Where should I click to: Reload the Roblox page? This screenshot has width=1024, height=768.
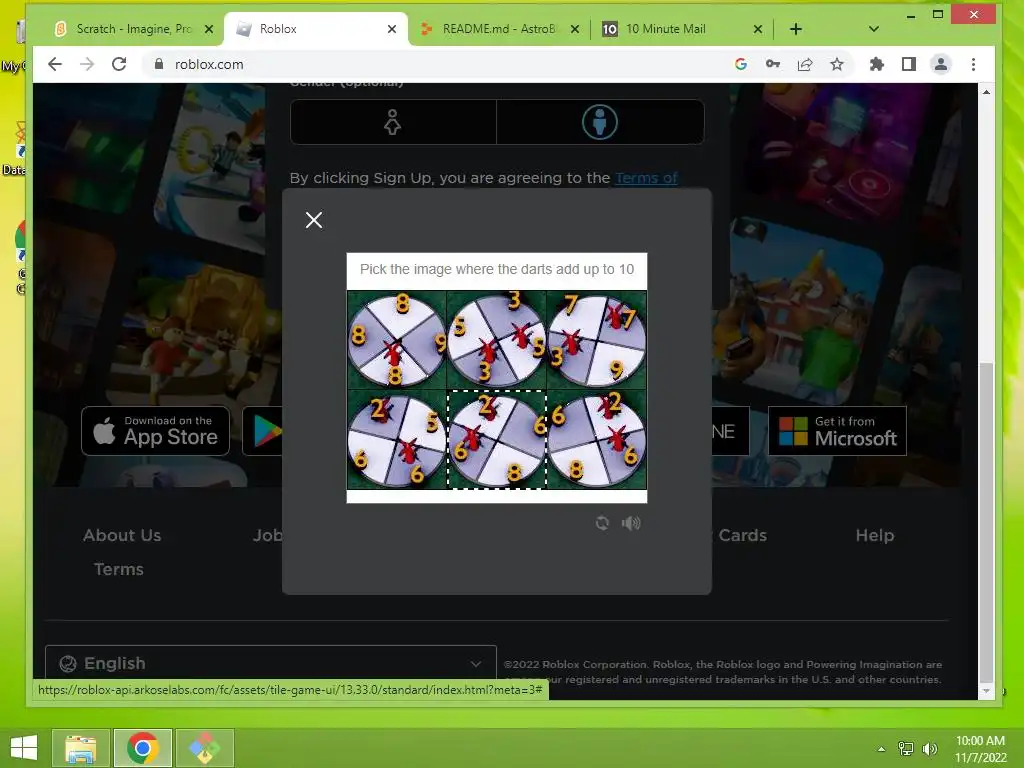point(119,64)
